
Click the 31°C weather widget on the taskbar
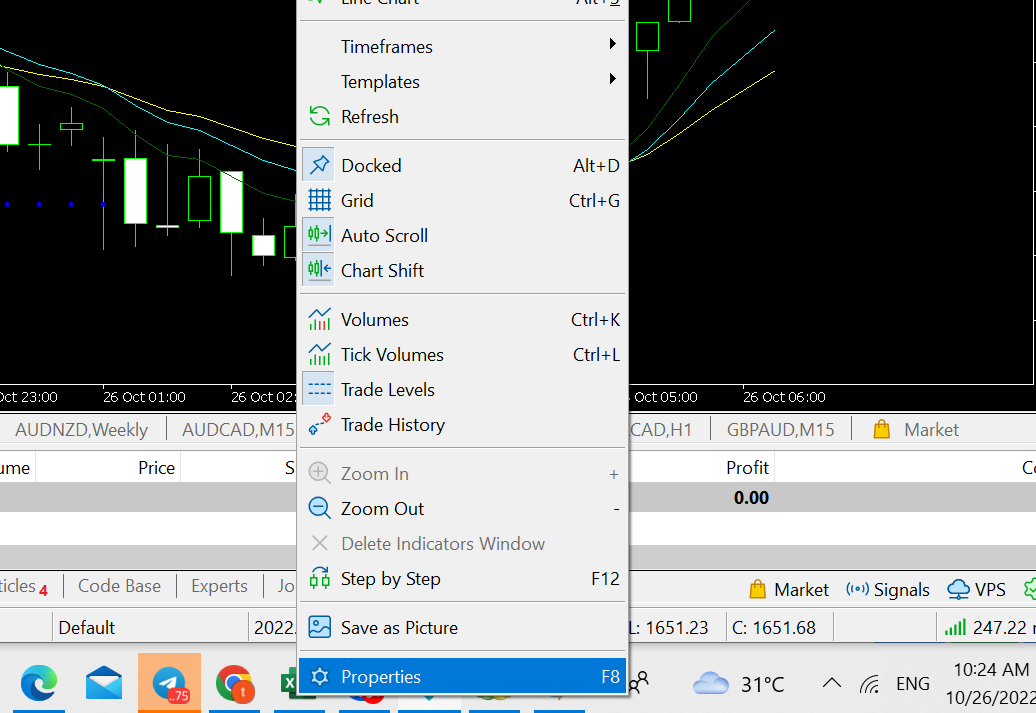740,683
